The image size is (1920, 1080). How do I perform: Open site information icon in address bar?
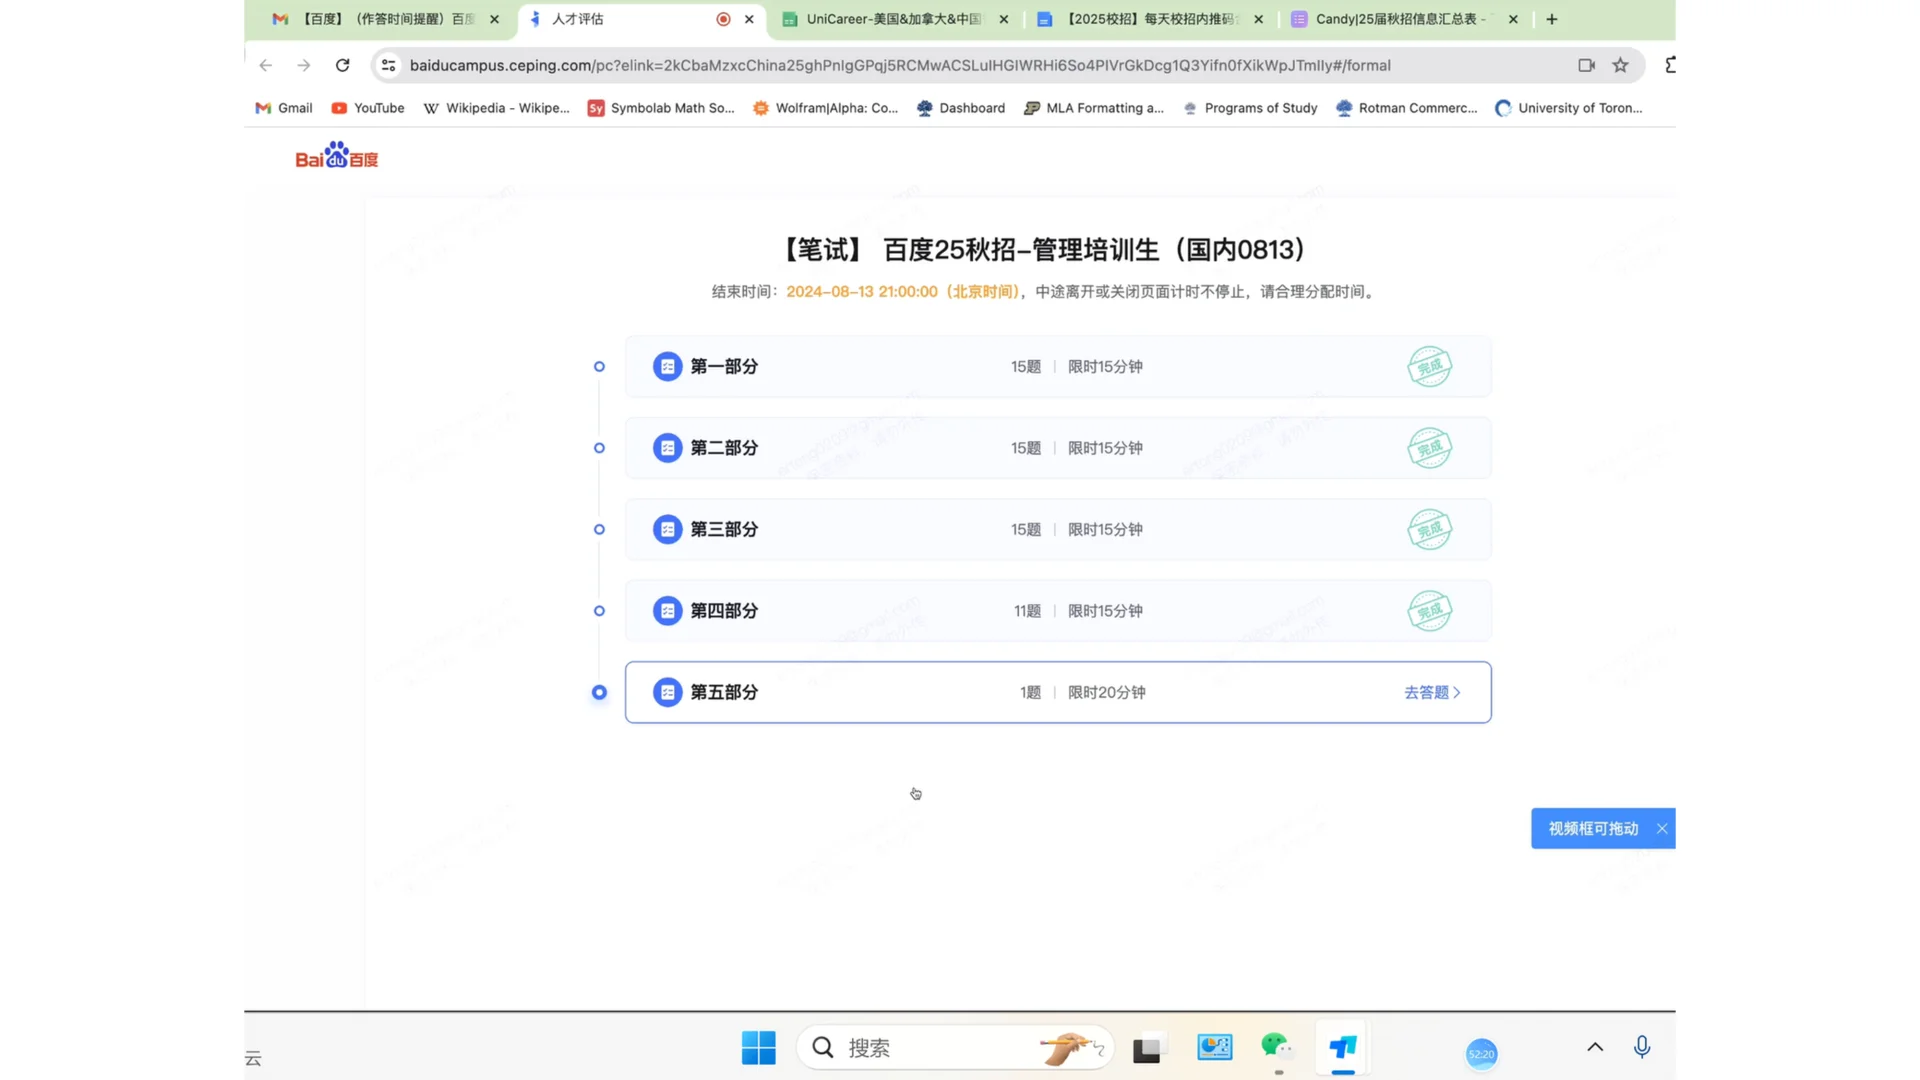pyautogui.click(x=389, y=65)
